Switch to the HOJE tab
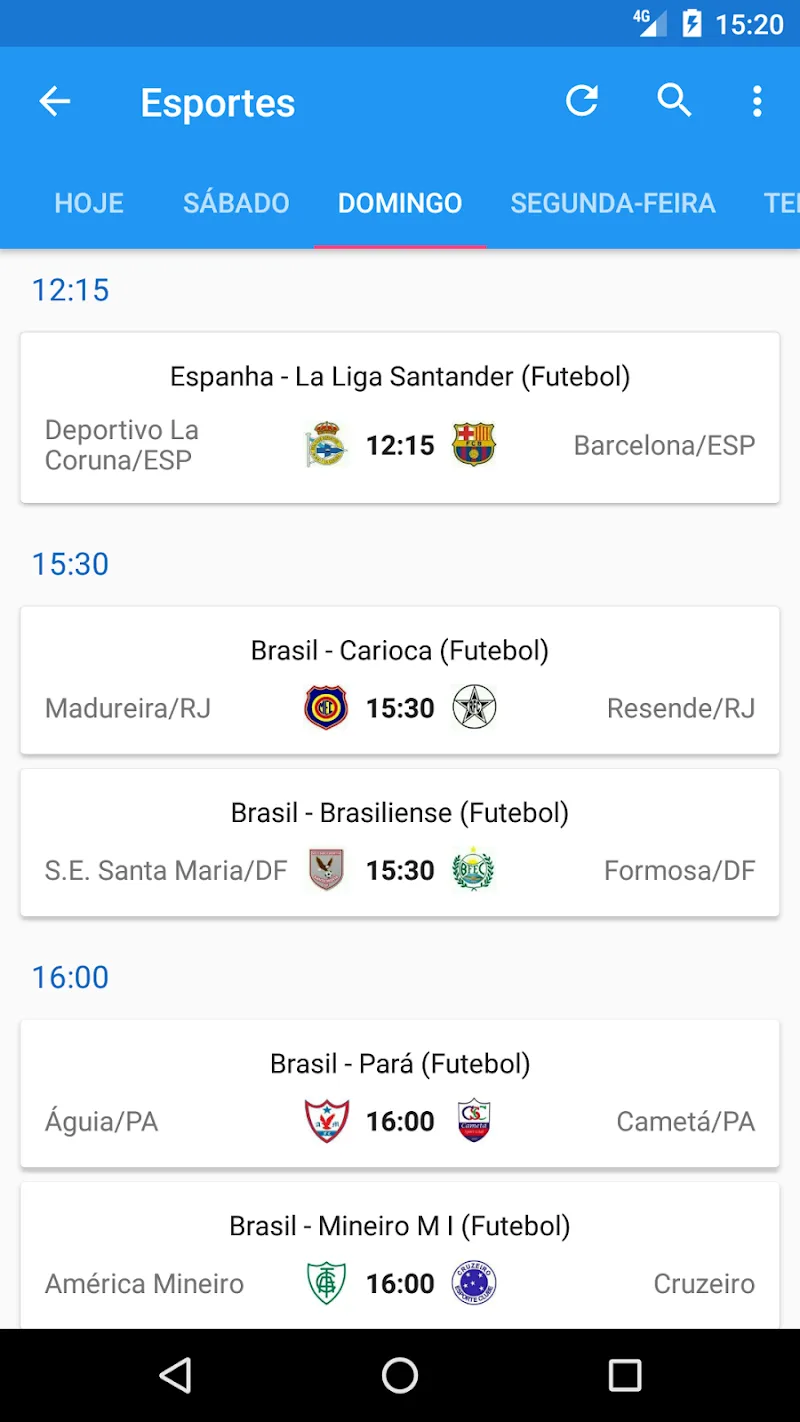 point(89,203)
